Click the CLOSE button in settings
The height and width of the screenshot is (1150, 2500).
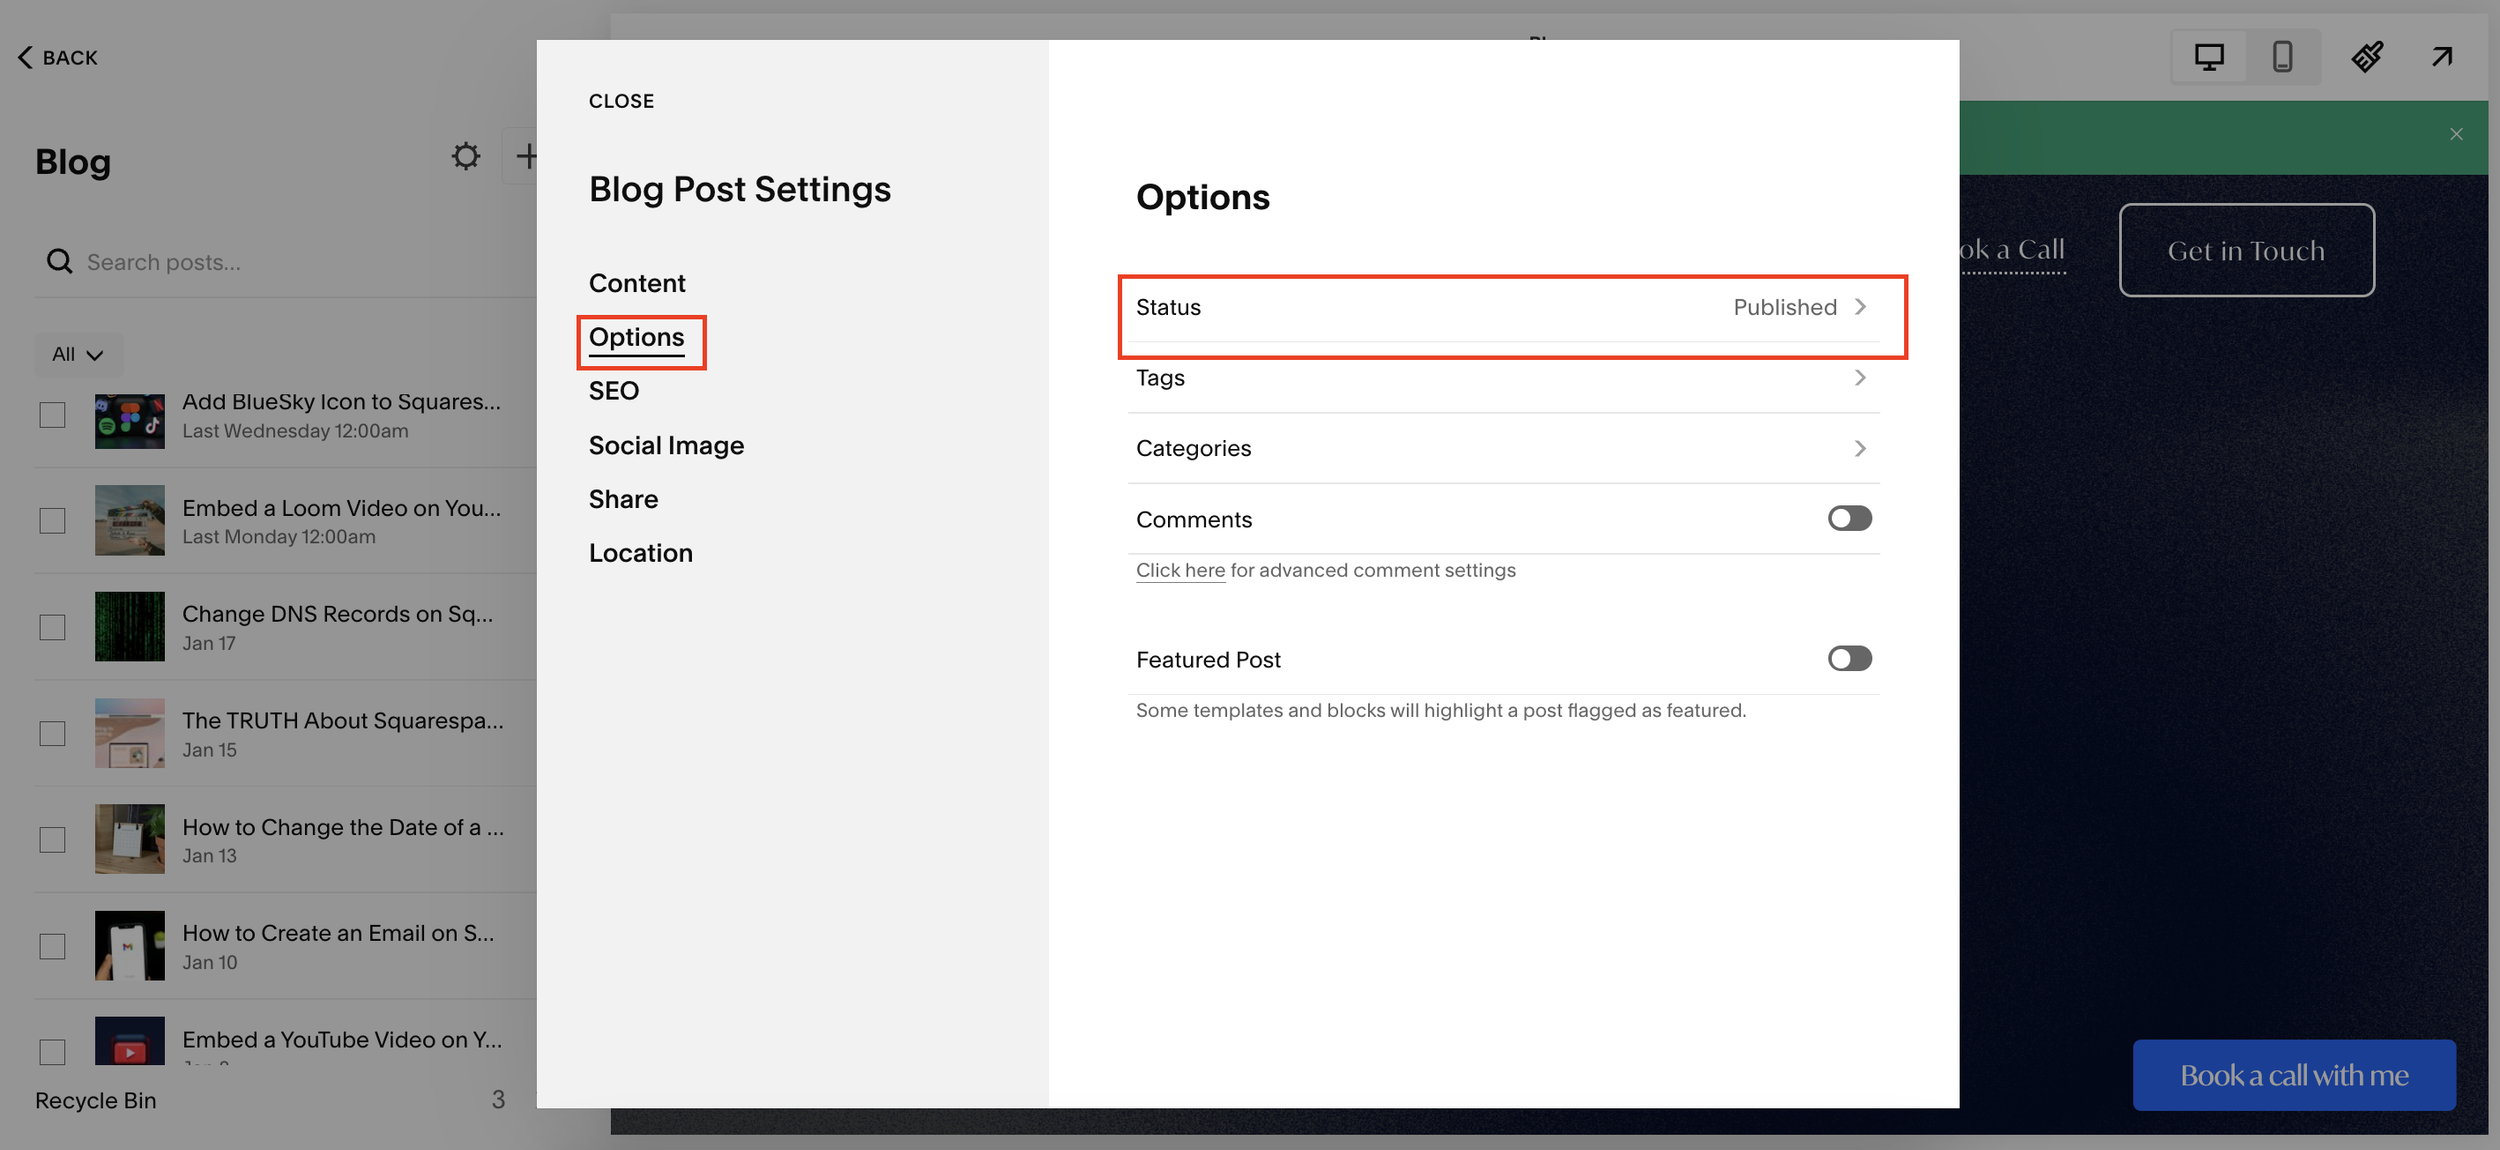point(621,101)
